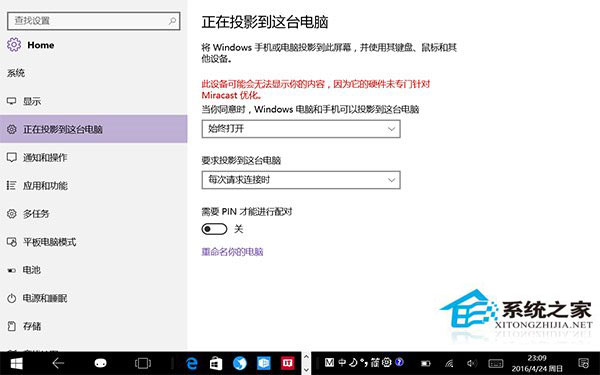
Task: Open the Wi-Fi network tray icon
Action: point(449,363)
